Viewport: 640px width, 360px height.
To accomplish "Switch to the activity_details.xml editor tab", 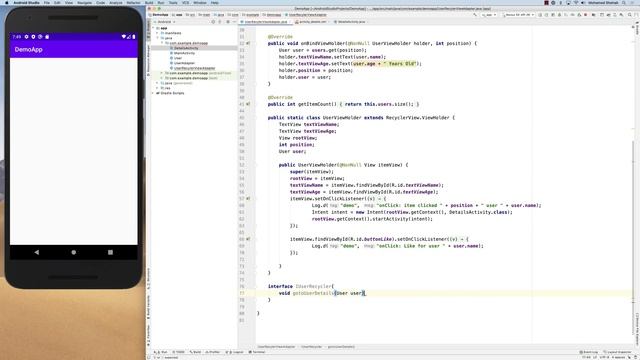I will pyautogui.click(x=312, y=22).
